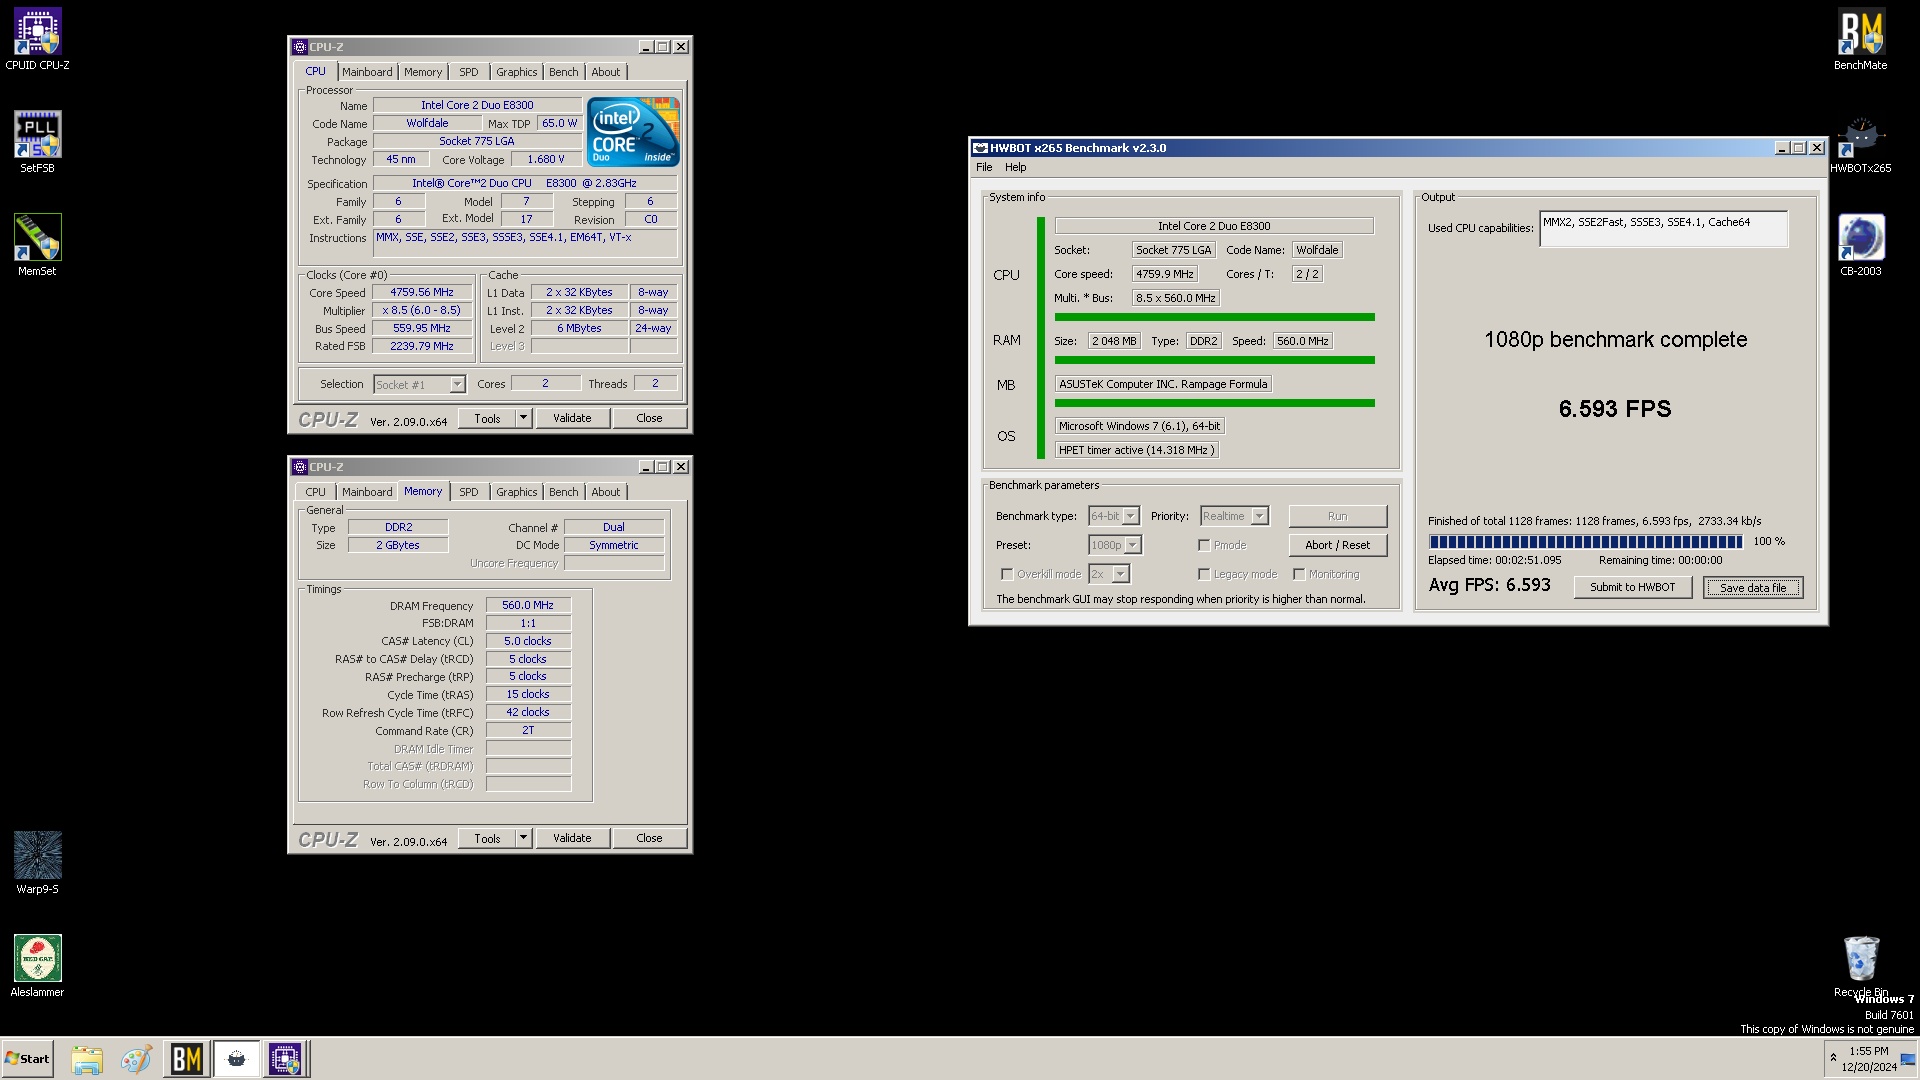Click the HWBOT x265 title bar icon
1920x1080 pixels.
(x=981, y=148)
